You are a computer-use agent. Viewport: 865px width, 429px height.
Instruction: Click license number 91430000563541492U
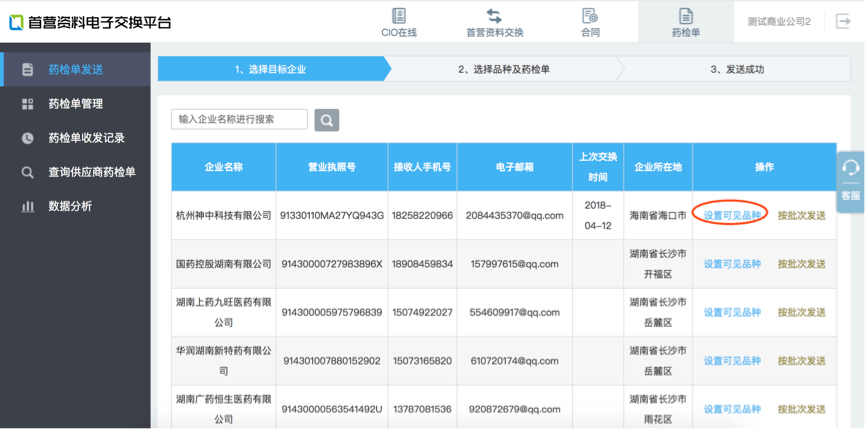pyautogui.click(x=332, y=410)
